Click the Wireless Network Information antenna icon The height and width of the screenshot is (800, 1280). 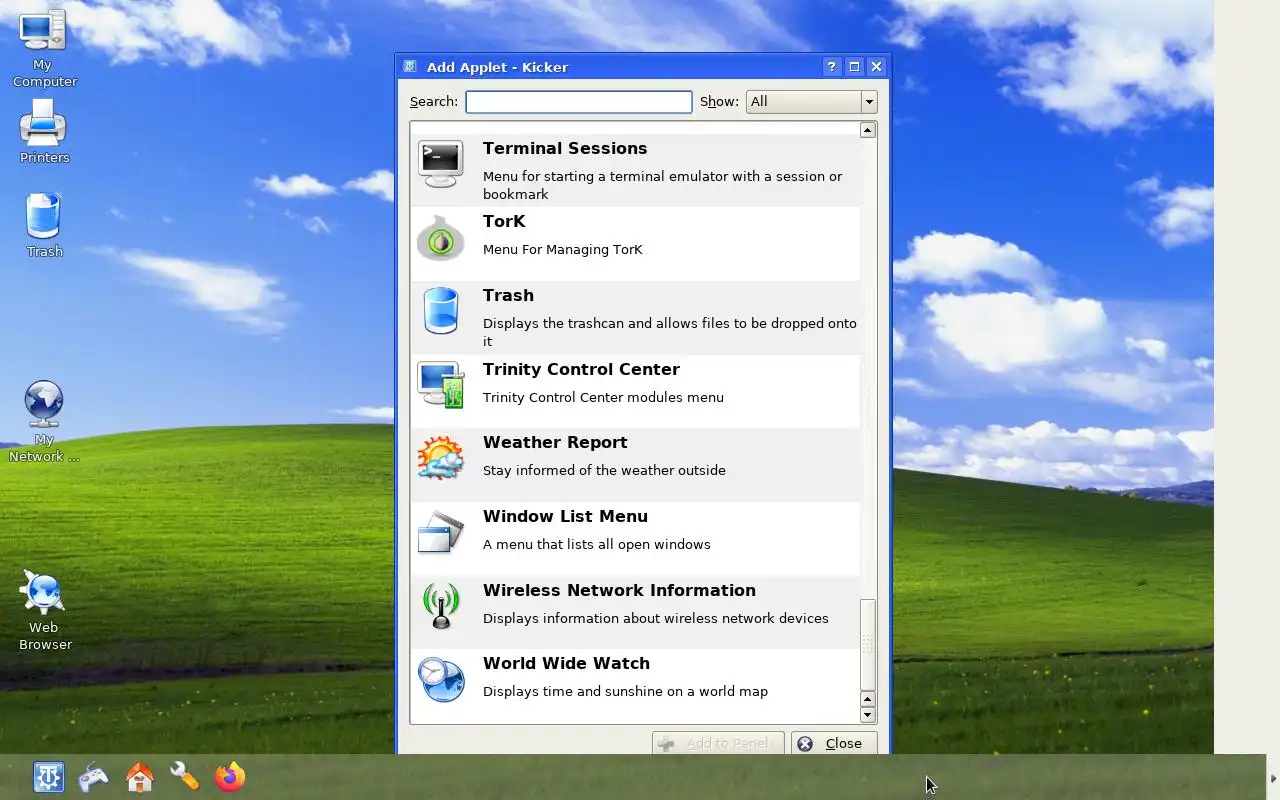441,606
